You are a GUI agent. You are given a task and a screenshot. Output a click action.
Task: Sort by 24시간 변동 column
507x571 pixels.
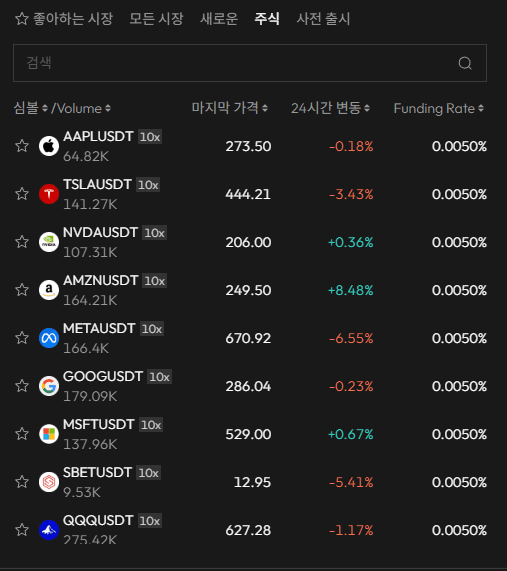click(x=330, y=108)
